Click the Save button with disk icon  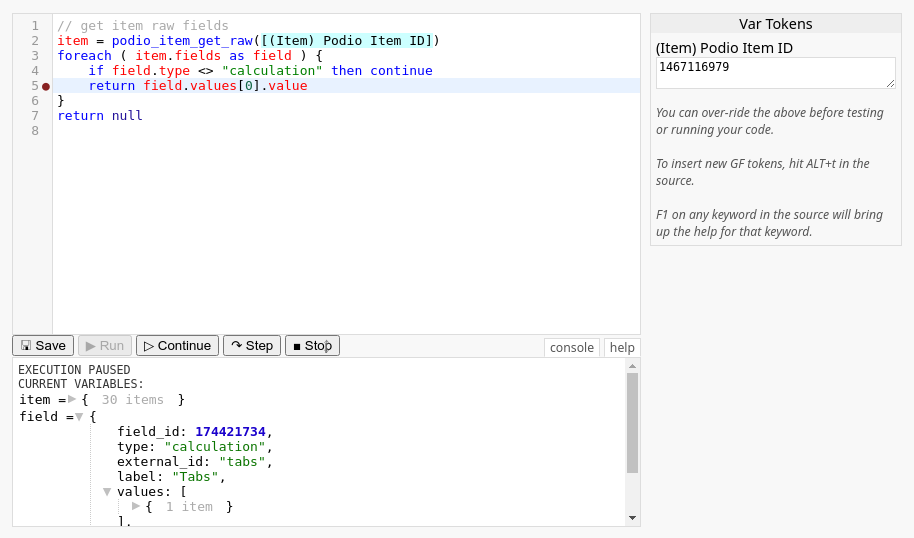[x=43, y=346]
